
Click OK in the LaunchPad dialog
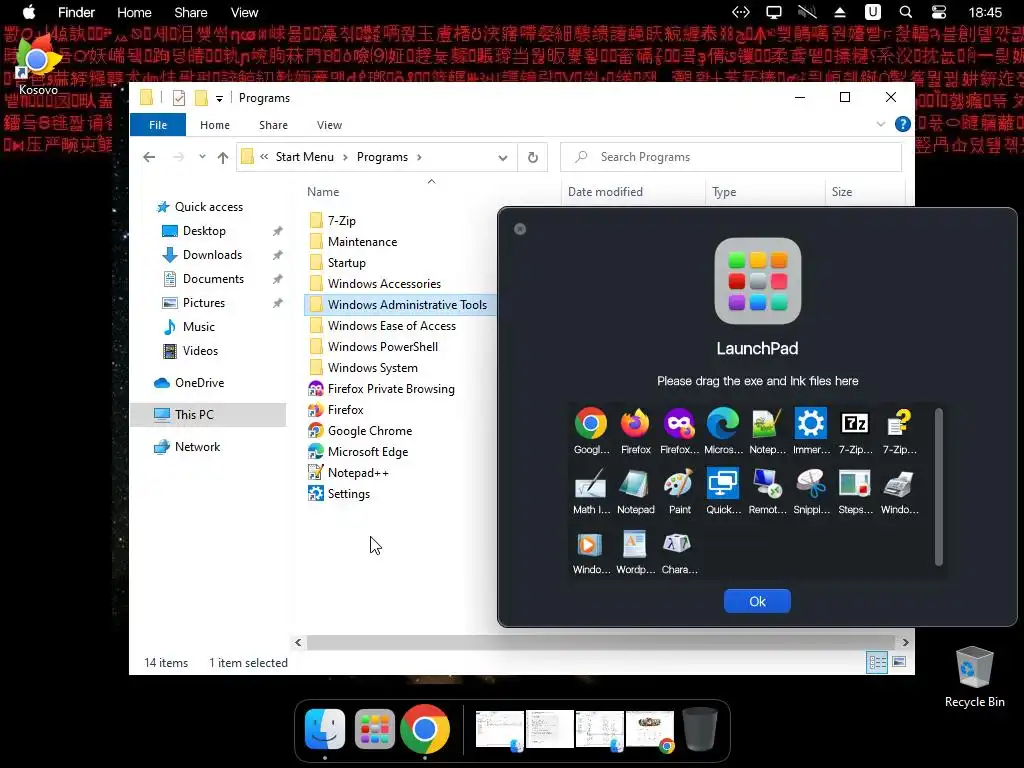[757, 601]
